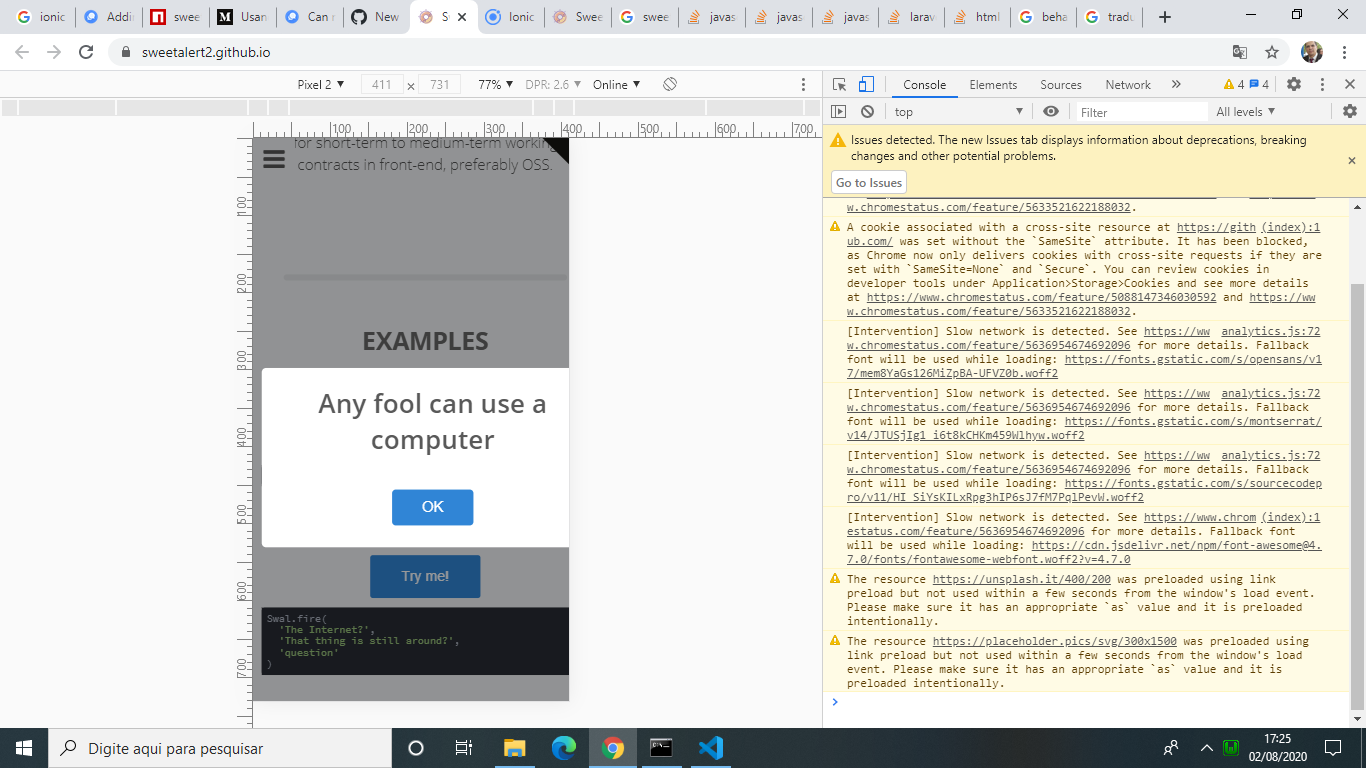Open File Explorer from the taskbar
Screen dimensions: 1366x768
pyautogui.click(x=515, y=748)
